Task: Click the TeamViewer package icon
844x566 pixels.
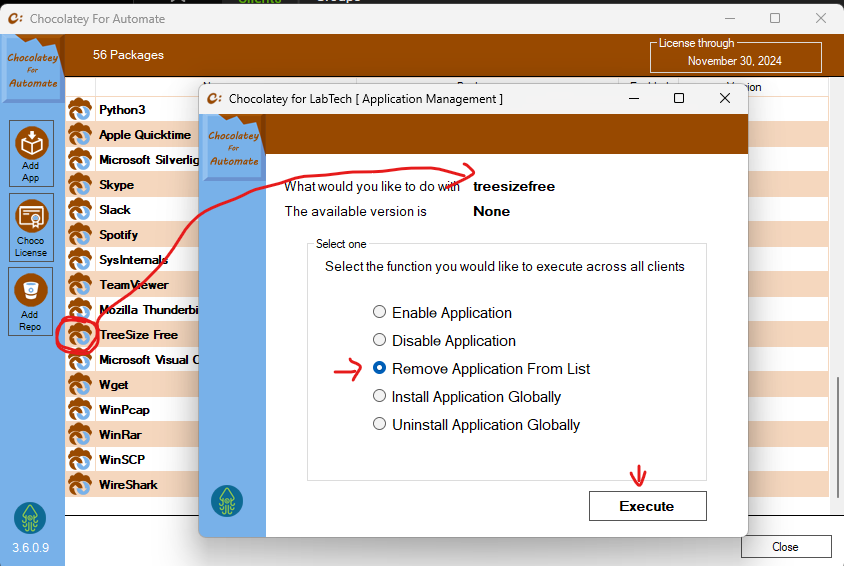Action: coord(80,285)
